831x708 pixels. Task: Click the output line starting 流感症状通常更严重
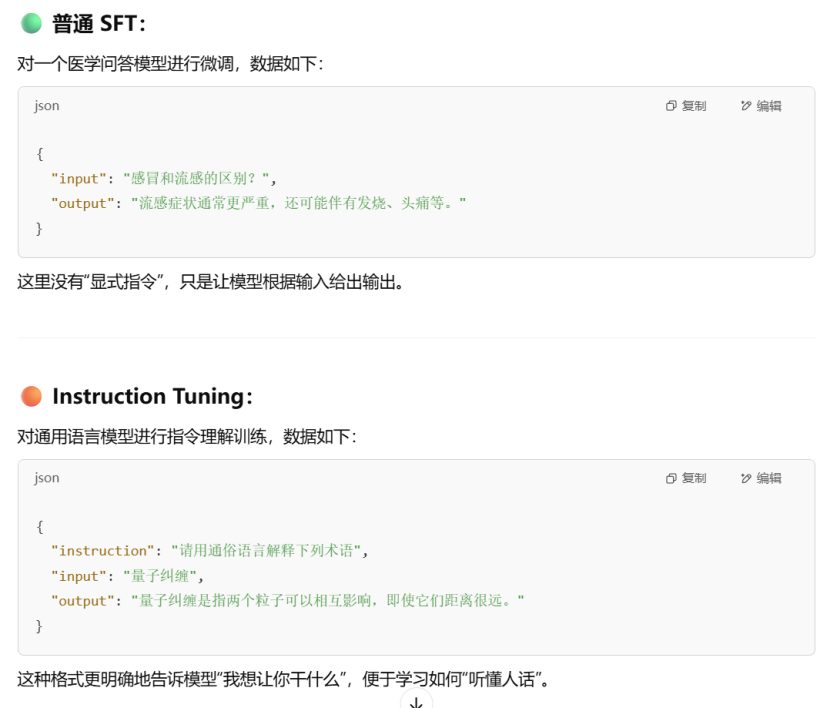298,203
